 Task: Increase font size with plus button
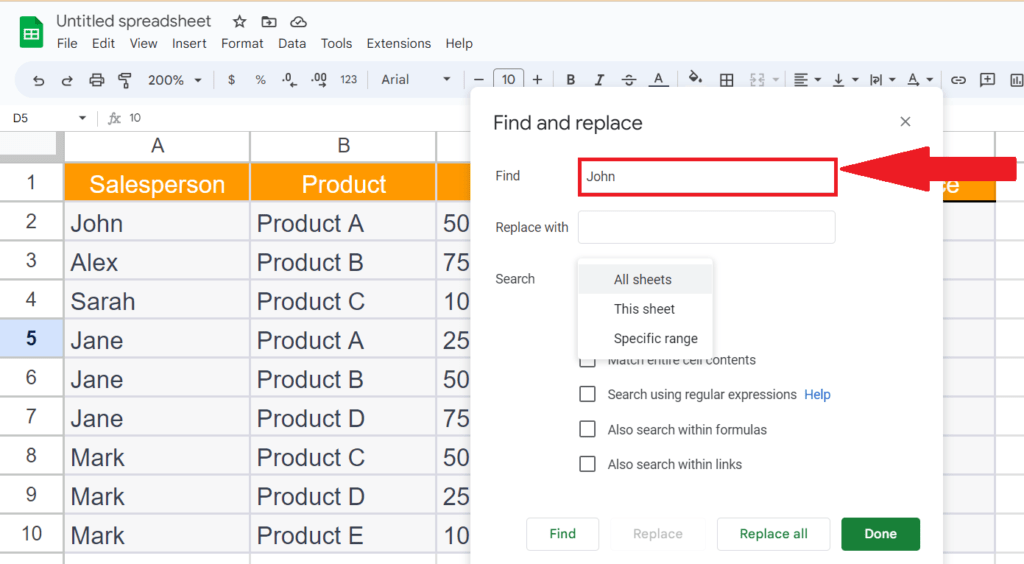(x=537, y=80)
